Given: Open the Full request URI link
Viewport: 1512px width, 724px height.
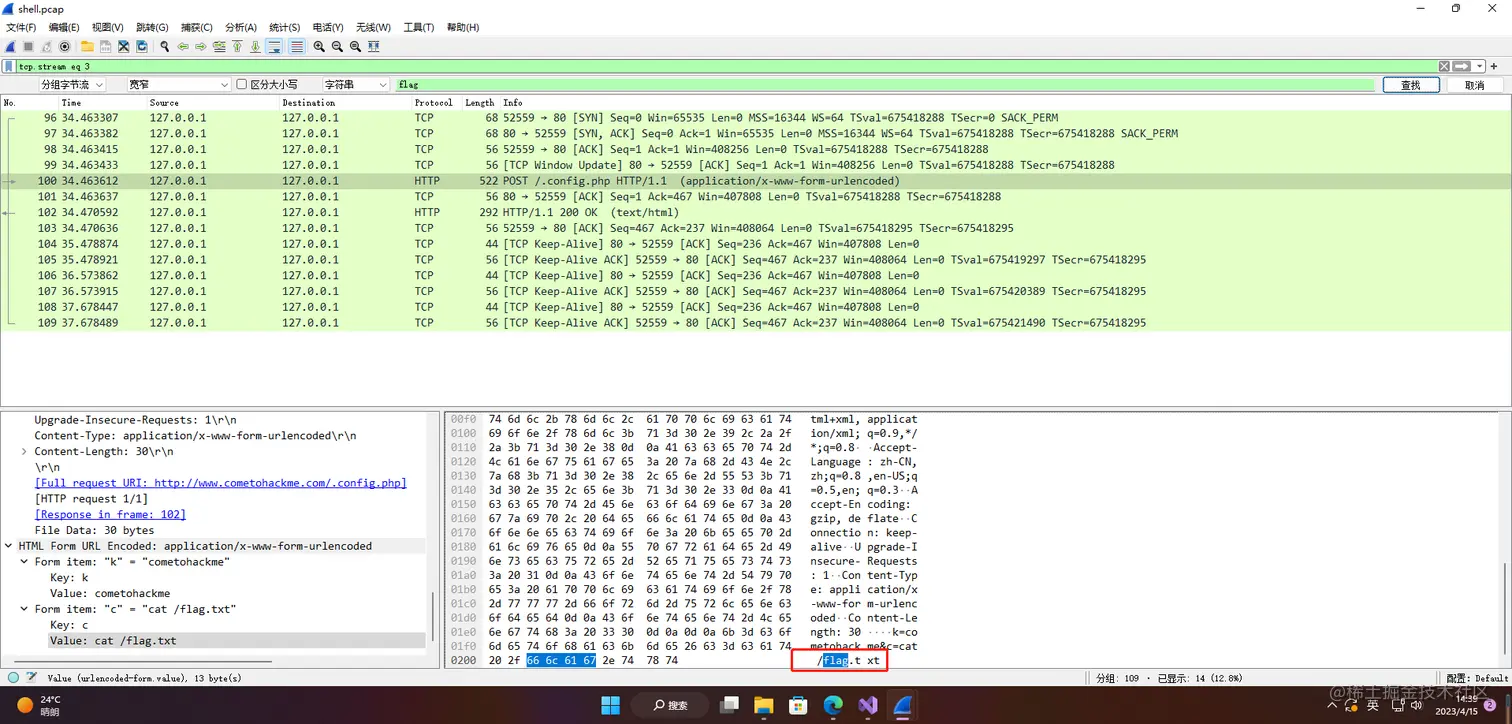Looking at the screenshot, I should pos(221,483).
